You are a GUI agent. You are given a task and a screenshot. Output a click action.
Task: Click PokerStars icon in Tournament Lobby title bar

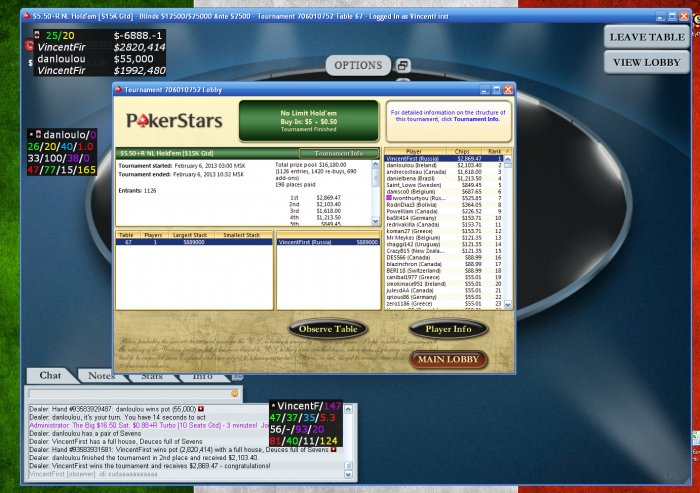point(118,90)
